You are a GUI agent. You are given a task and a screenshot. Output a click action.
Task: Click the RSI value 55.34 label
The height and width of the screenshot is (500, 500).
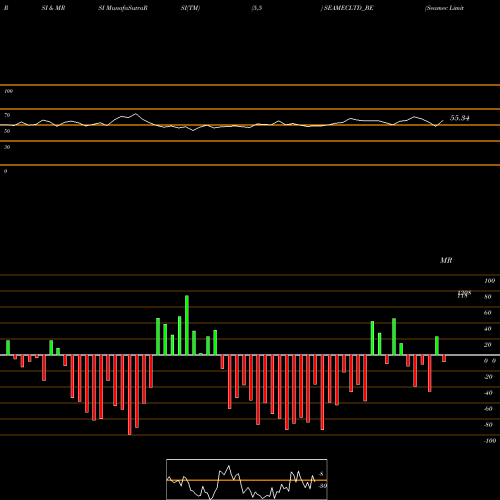point(460,118)
